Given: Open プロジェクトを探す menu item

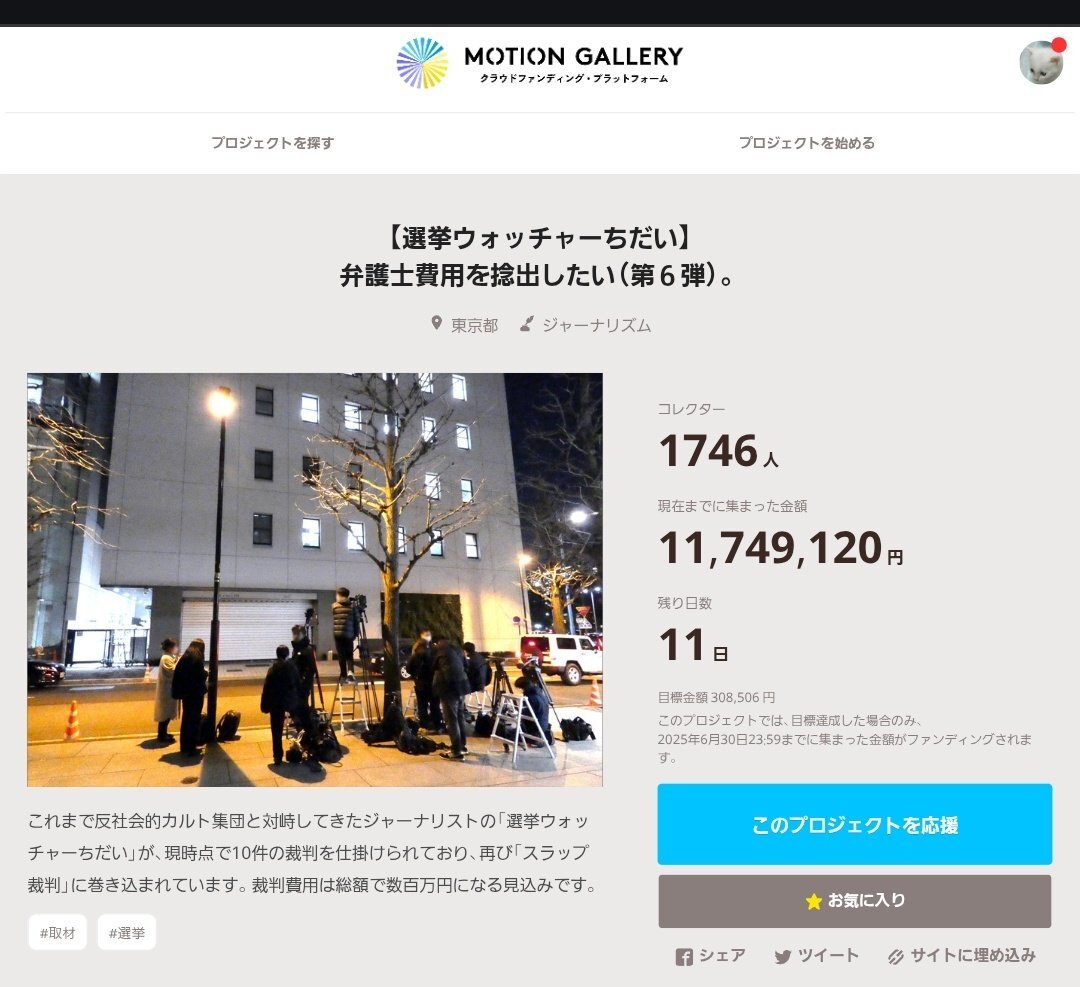Looking at the screenshot, I should (273, 143).
